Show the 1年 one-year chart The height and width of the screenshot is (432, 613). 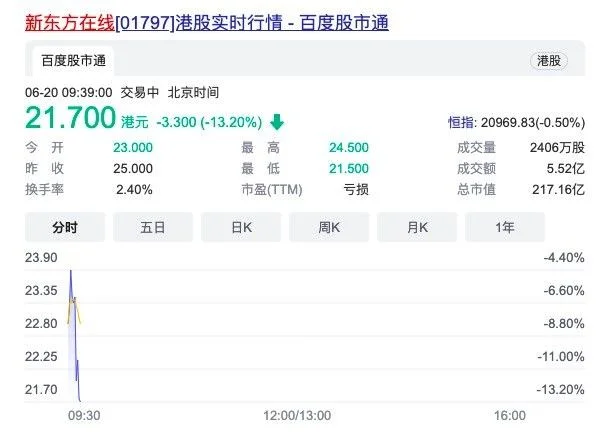505,228
